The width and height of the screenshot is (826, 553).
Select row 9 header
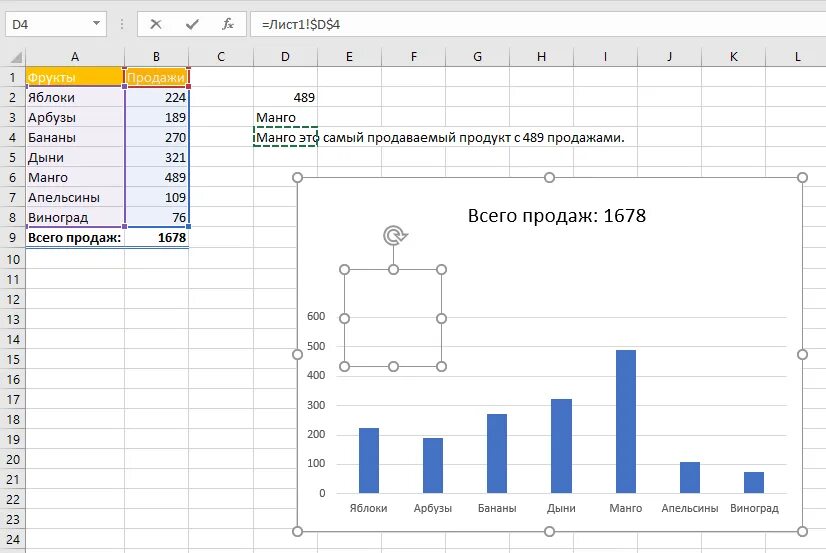click(x=13, y=238)
